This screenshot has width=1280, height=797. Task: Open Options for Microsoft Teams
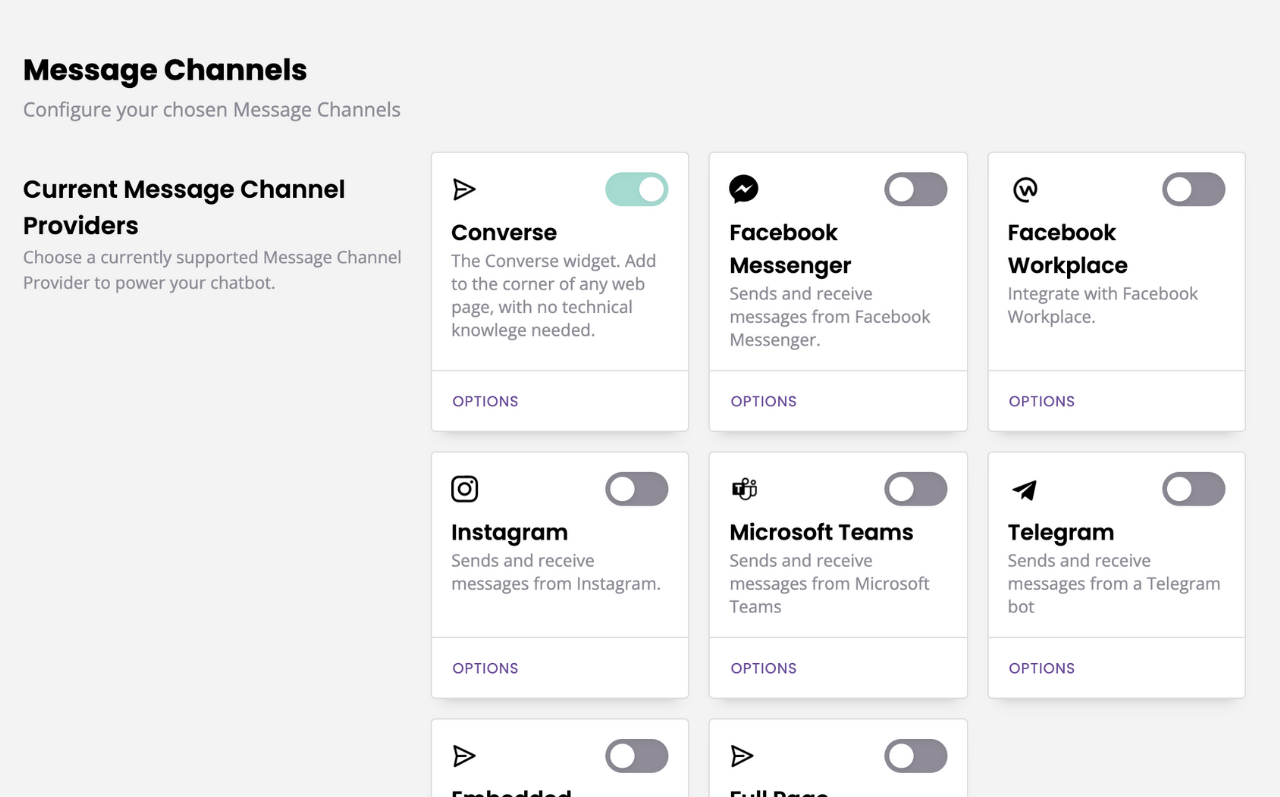763,668
